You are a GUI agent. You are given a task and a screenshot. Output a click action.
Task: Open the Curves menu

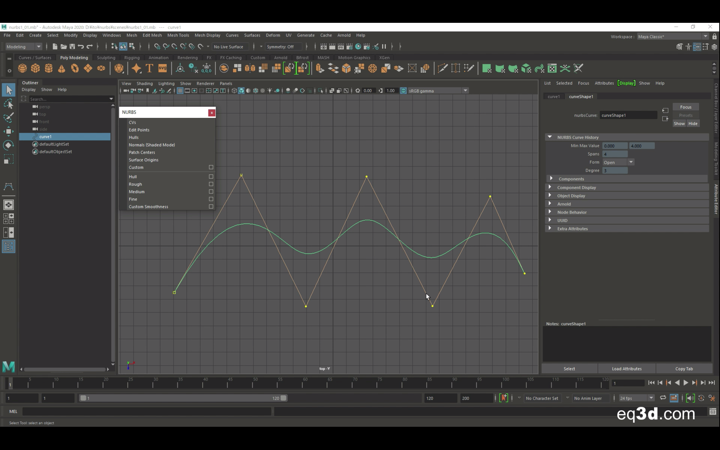click(232, 35)
